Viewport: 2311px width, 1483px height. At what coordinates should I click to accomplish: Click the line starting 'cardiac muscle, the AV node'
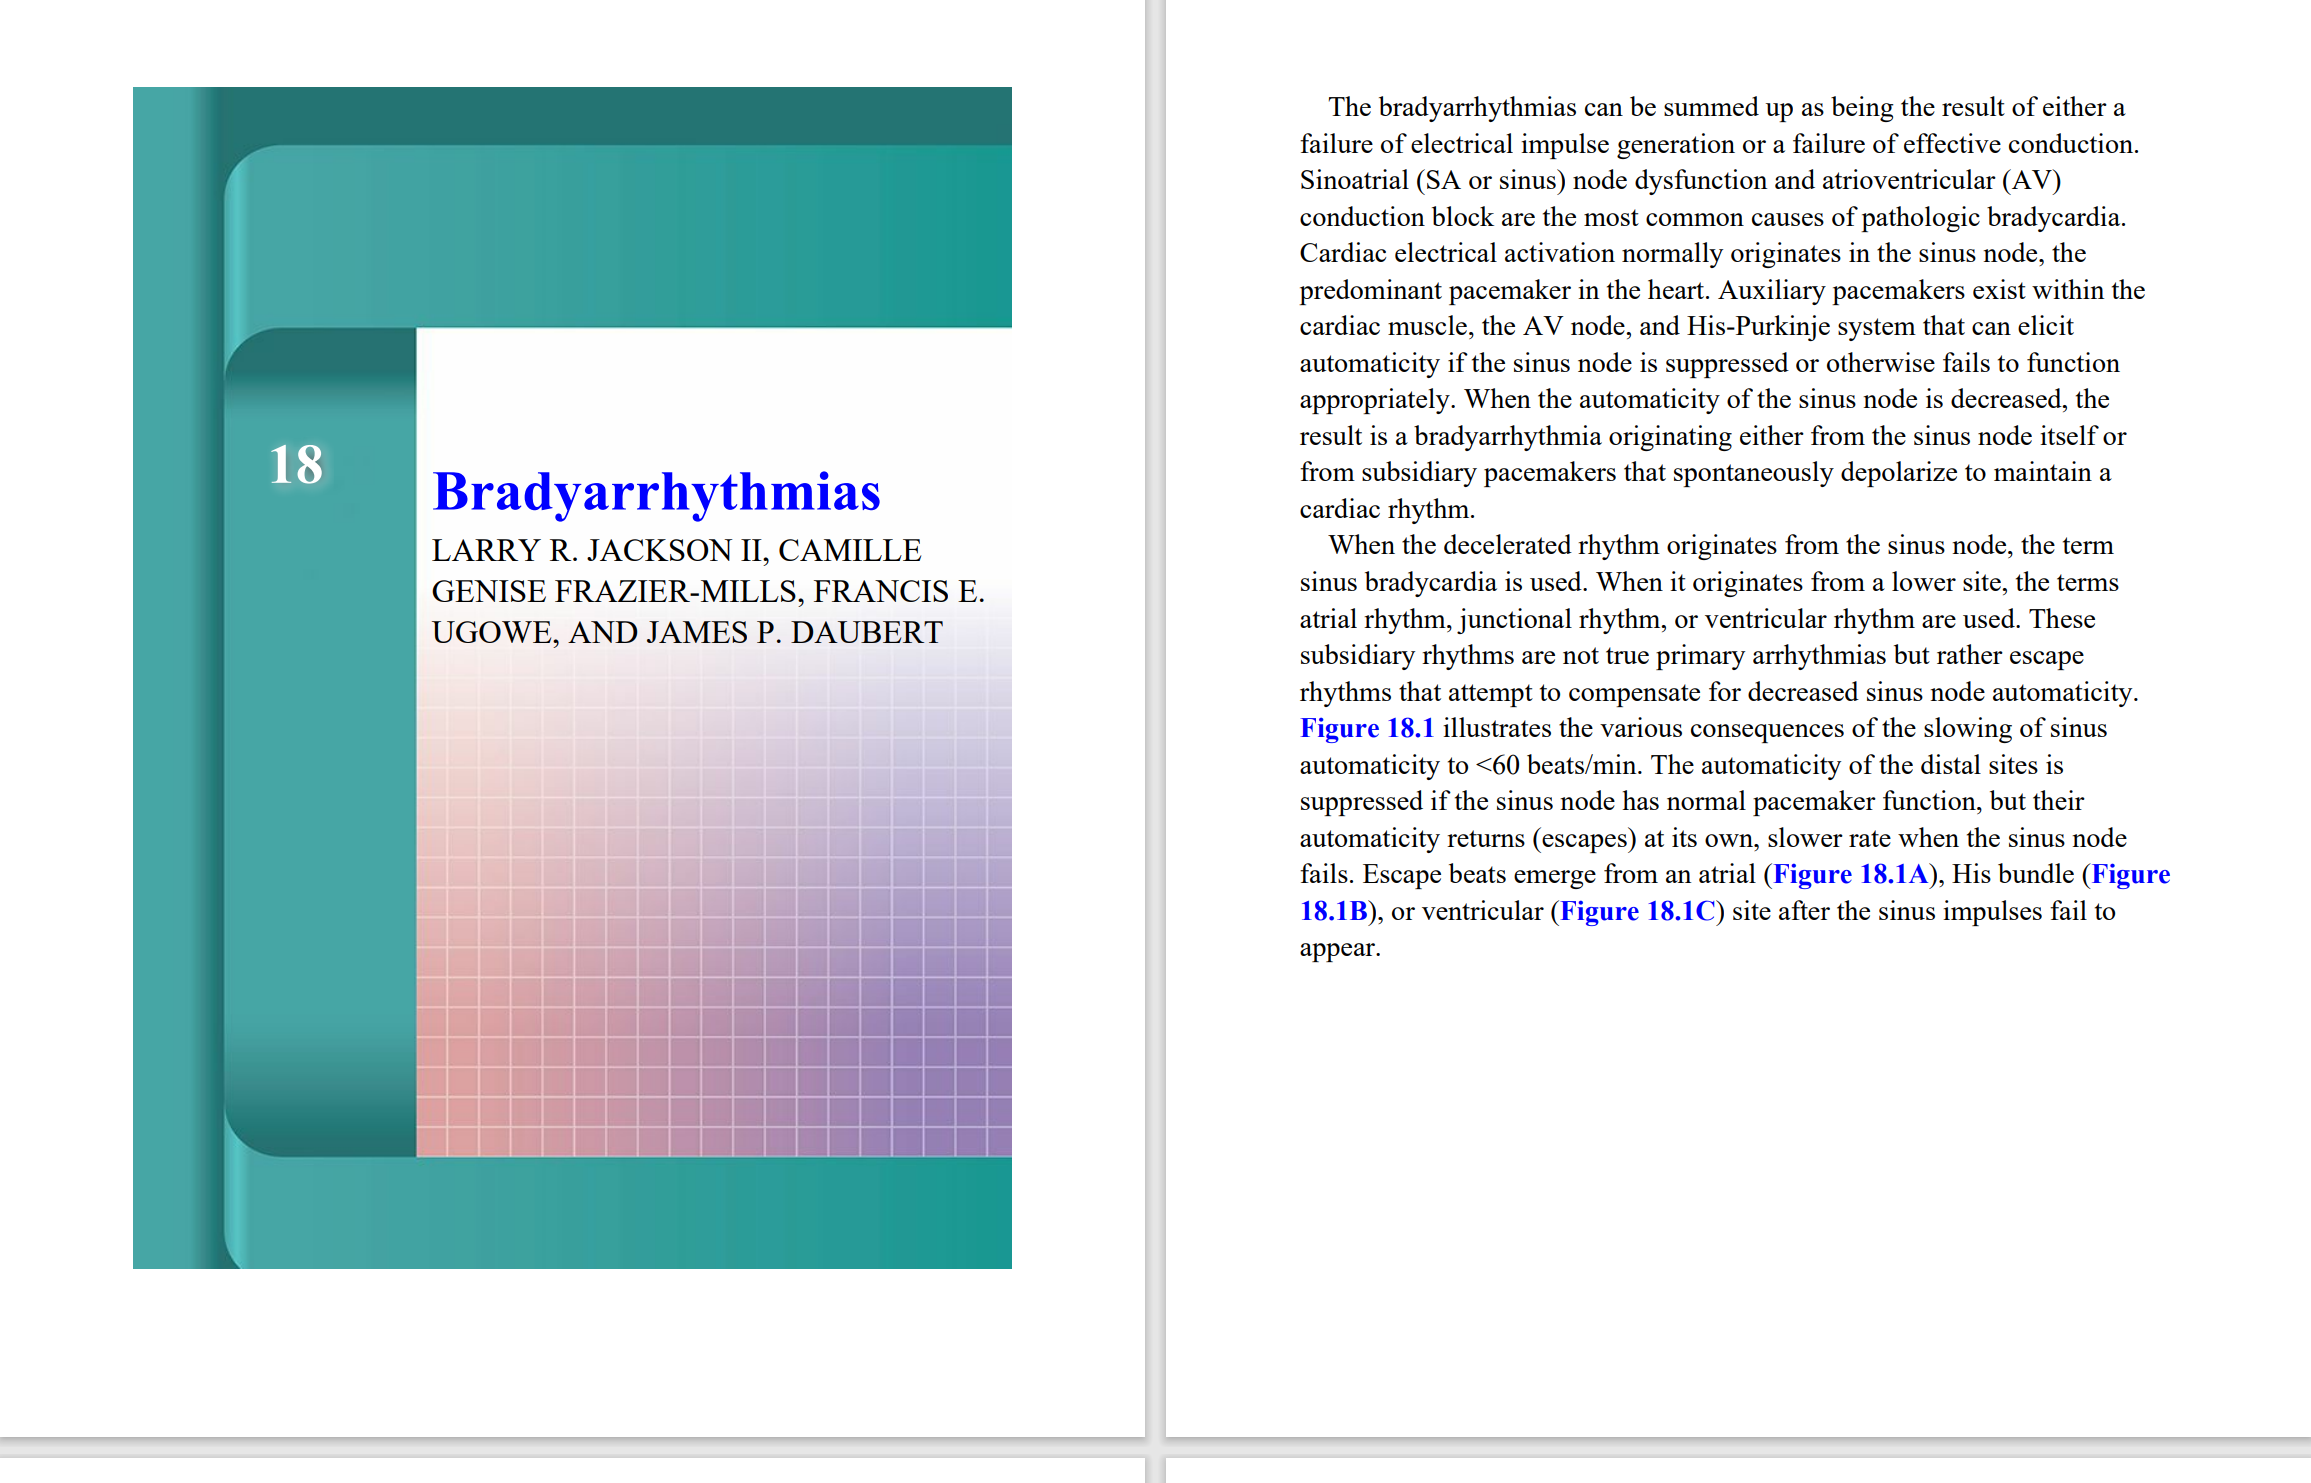1686,326
